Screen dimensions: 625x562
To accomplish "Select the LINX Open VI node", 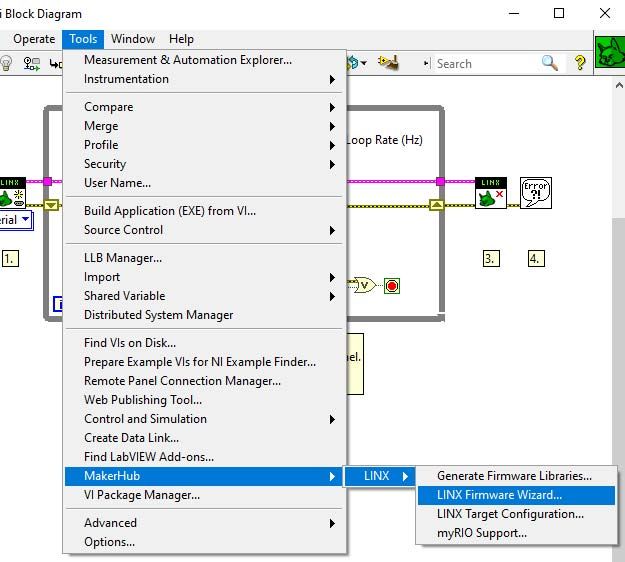I will pos(12,193).
